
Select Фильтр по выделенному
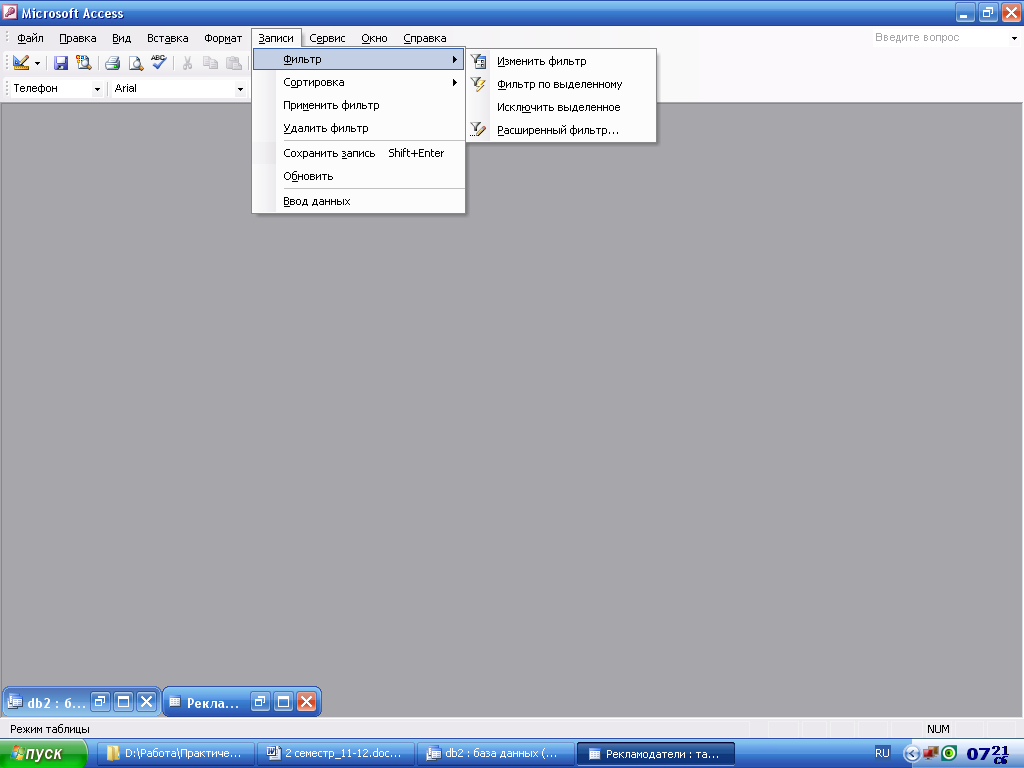point(561,84)
